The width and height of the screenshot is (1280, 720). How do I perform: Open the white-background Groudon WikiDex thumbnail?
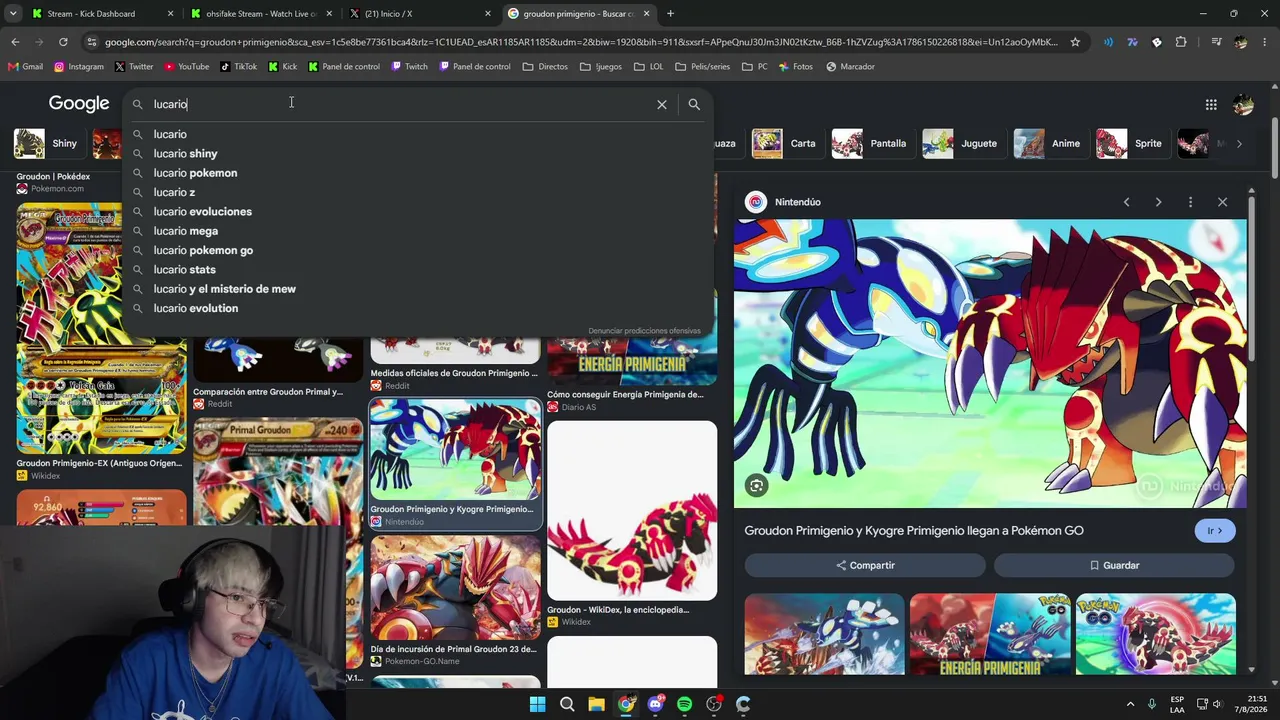pos(632,510)
